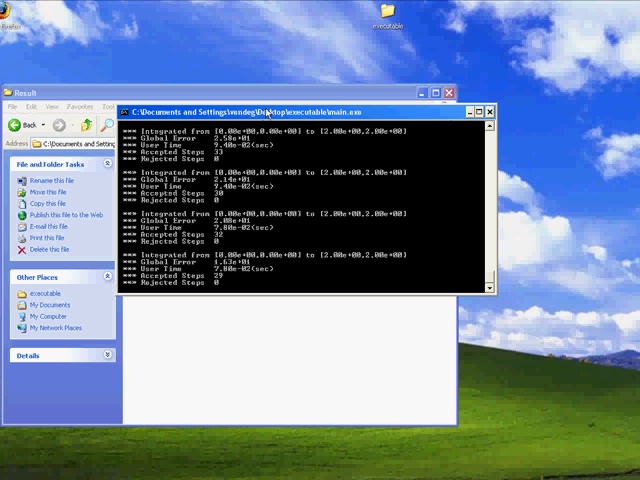Click the Address bar path field
This screenshot has width=640, height=480.
[74, 144]
